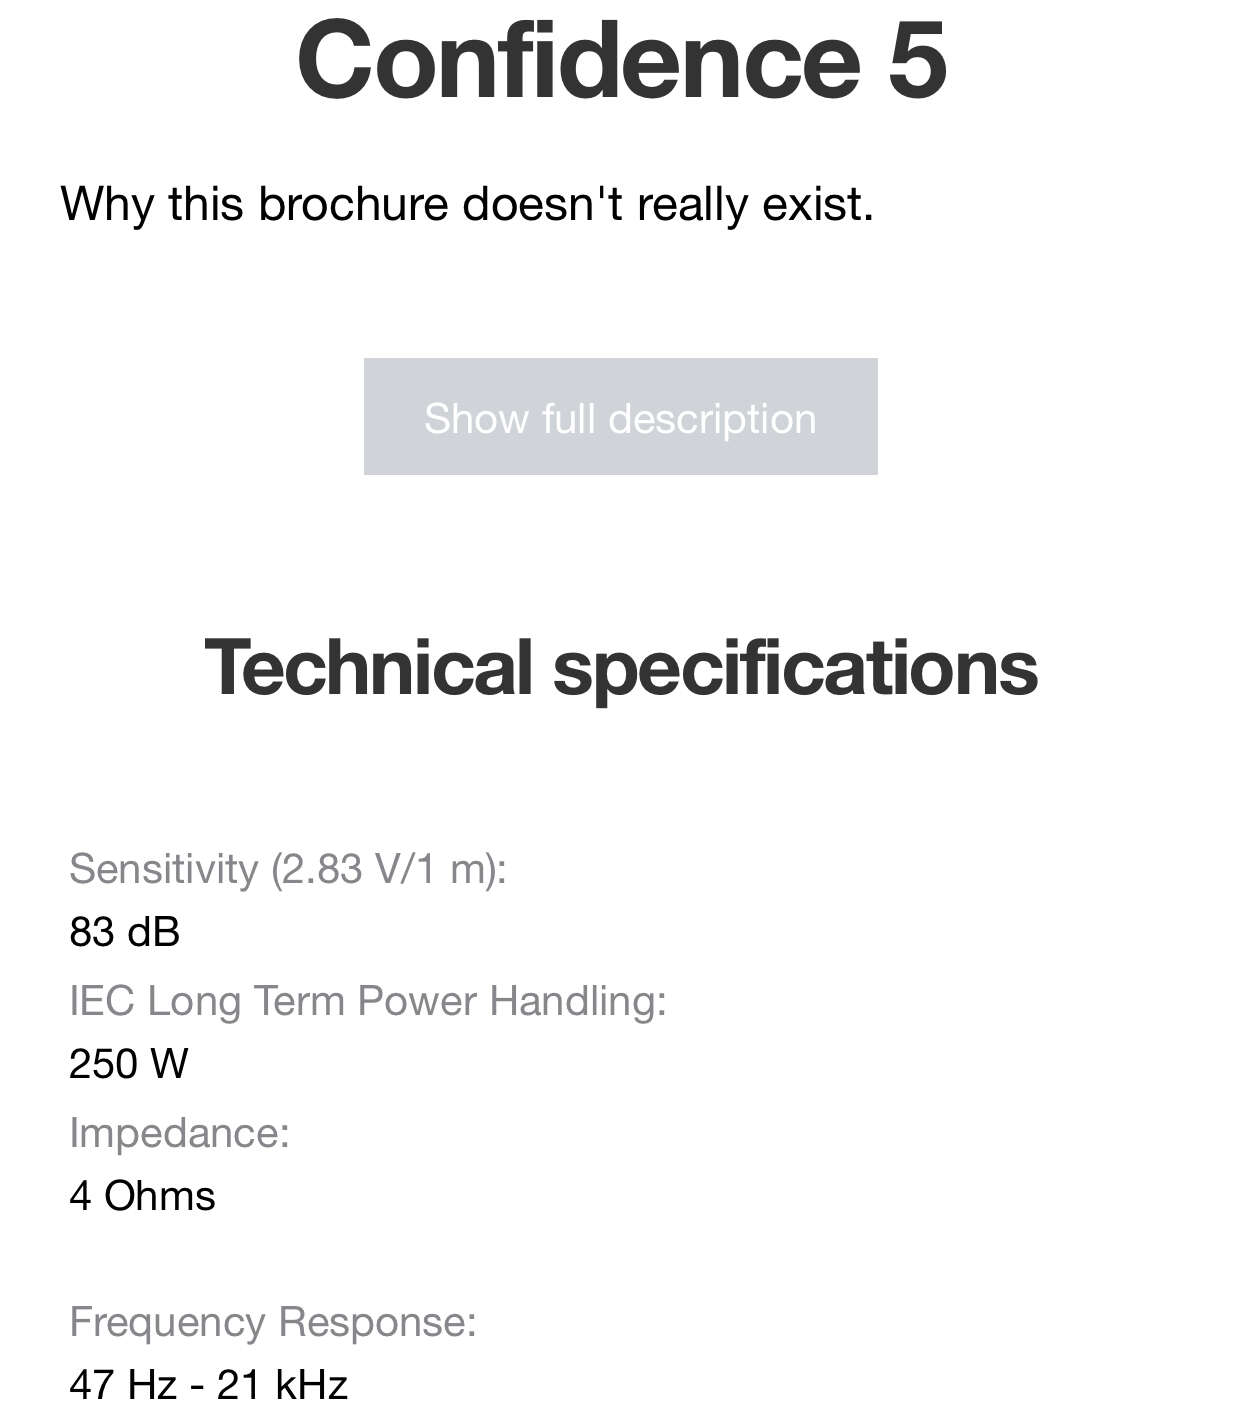Select the Sensitivity (2.83 V/1 m) label
The width and height of the screenshot is (1242, 1421).
coord(288,868)
